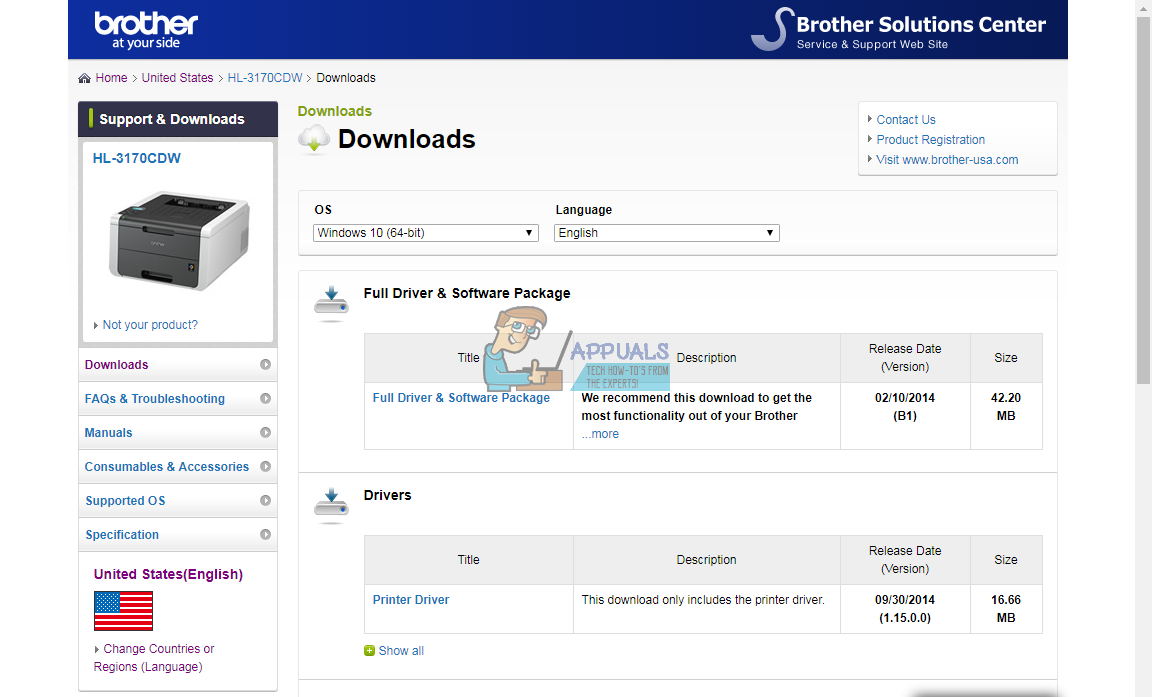This screenshot has width=1152, height=697.
Task: Click the Product Registration link
Action: (930, 139)
